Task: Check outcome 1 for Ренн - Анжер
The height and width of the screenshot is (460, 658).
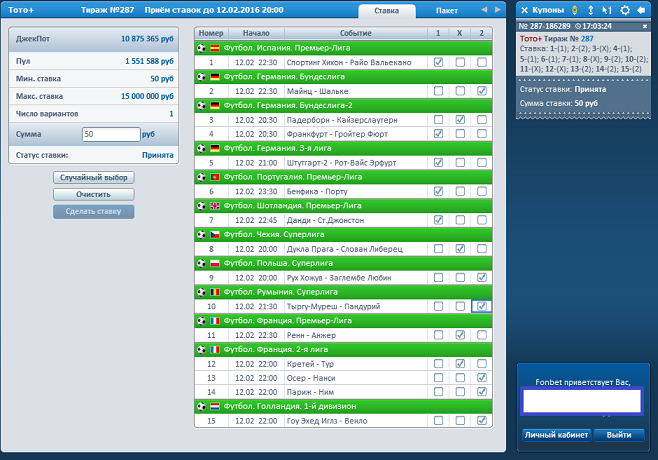Action: (438, 335)
